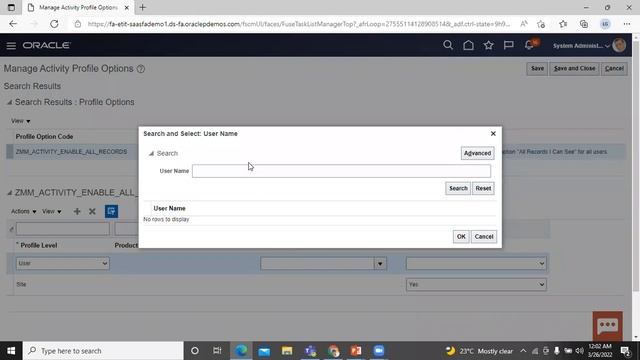Screen dimensions: 640x360
Task: Click browser back arrow
Action: click(x=13, y=24)
